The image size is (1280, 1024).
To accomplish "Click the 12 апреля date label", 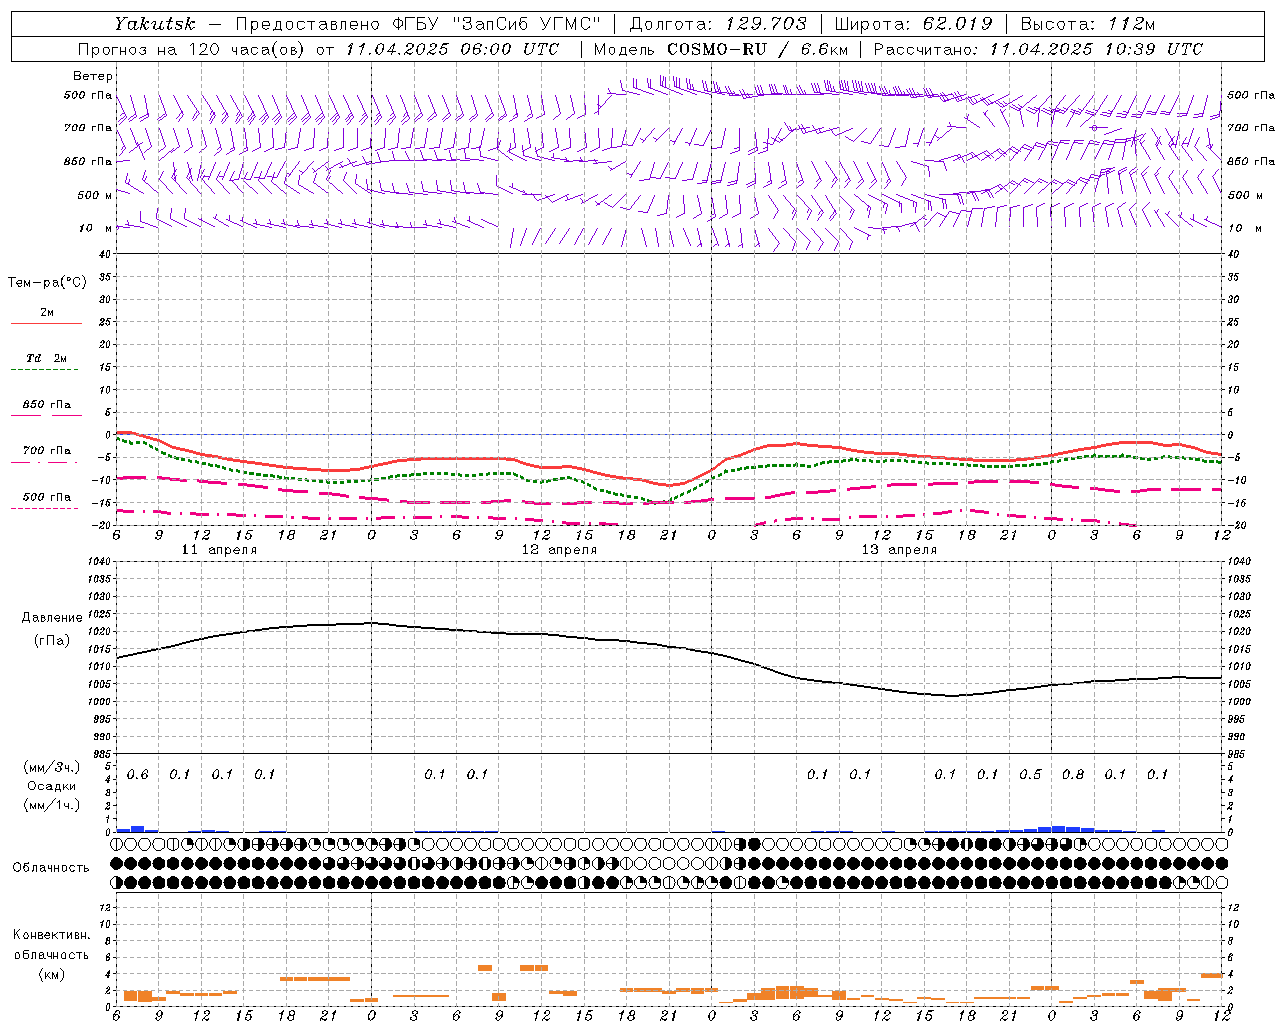I will pyautogui.click(x=559, y=550).
